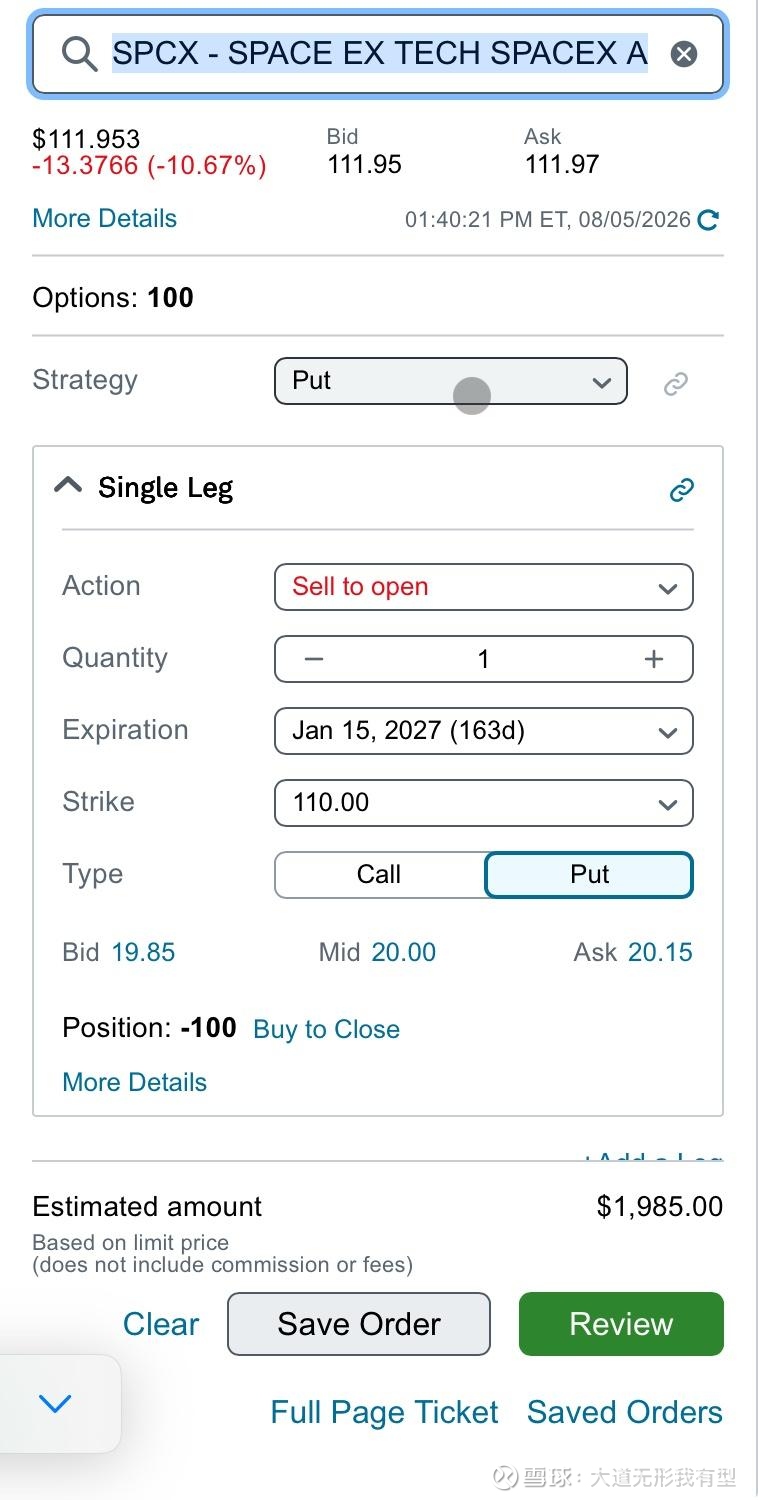Click the blue link icon in Single Leg
The height and width of the screenshot is (1500, 758).
pos(682,489)
